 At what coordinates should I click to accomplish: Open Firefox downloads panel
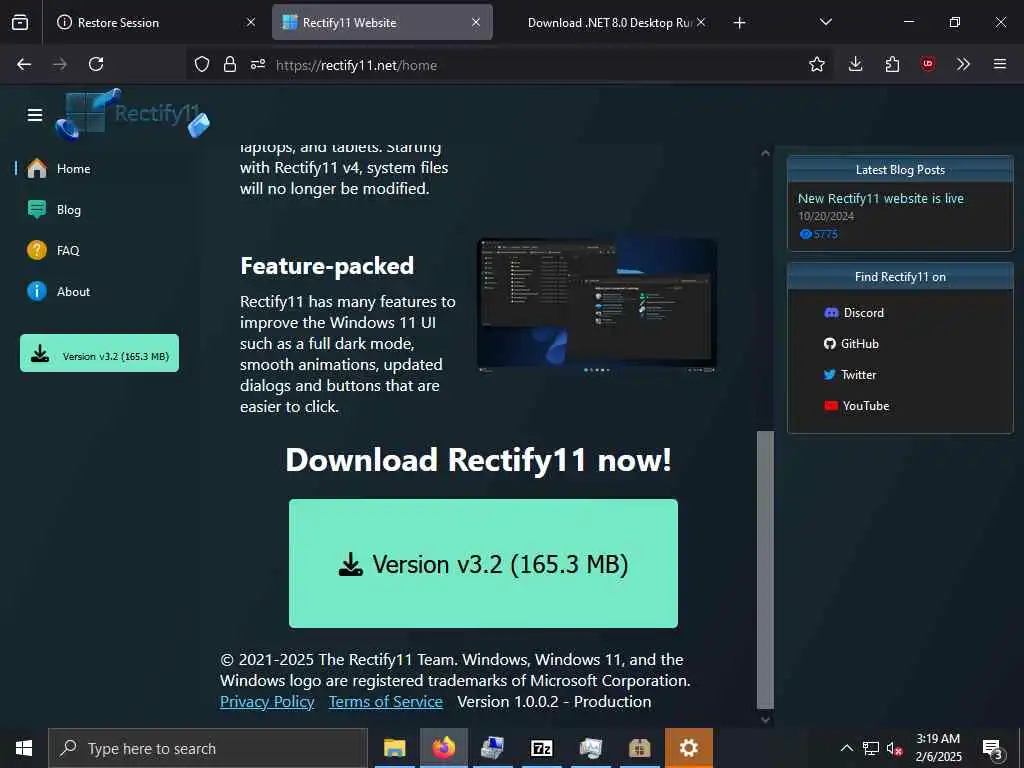tap(856, 64)
